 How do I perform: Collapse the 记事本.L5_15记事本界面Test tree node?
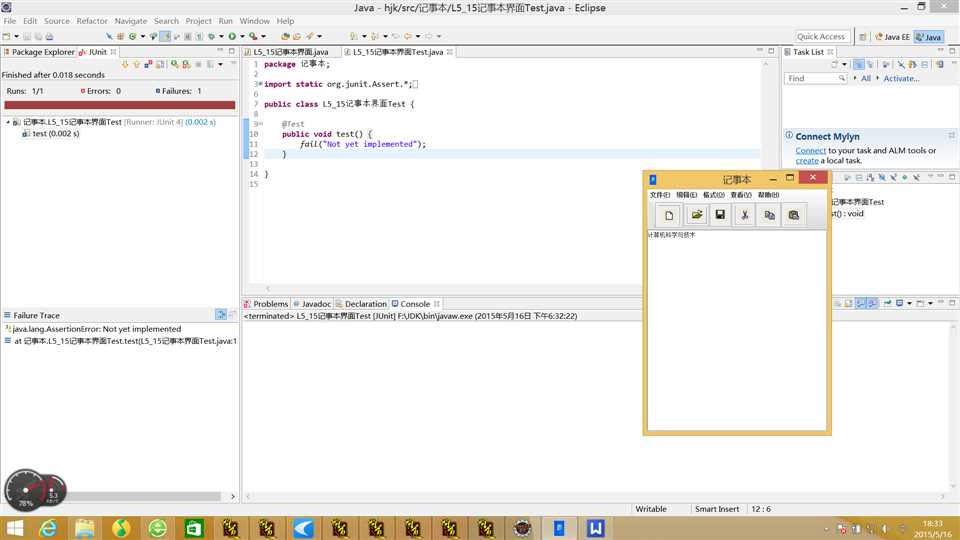tap(8, 122)
